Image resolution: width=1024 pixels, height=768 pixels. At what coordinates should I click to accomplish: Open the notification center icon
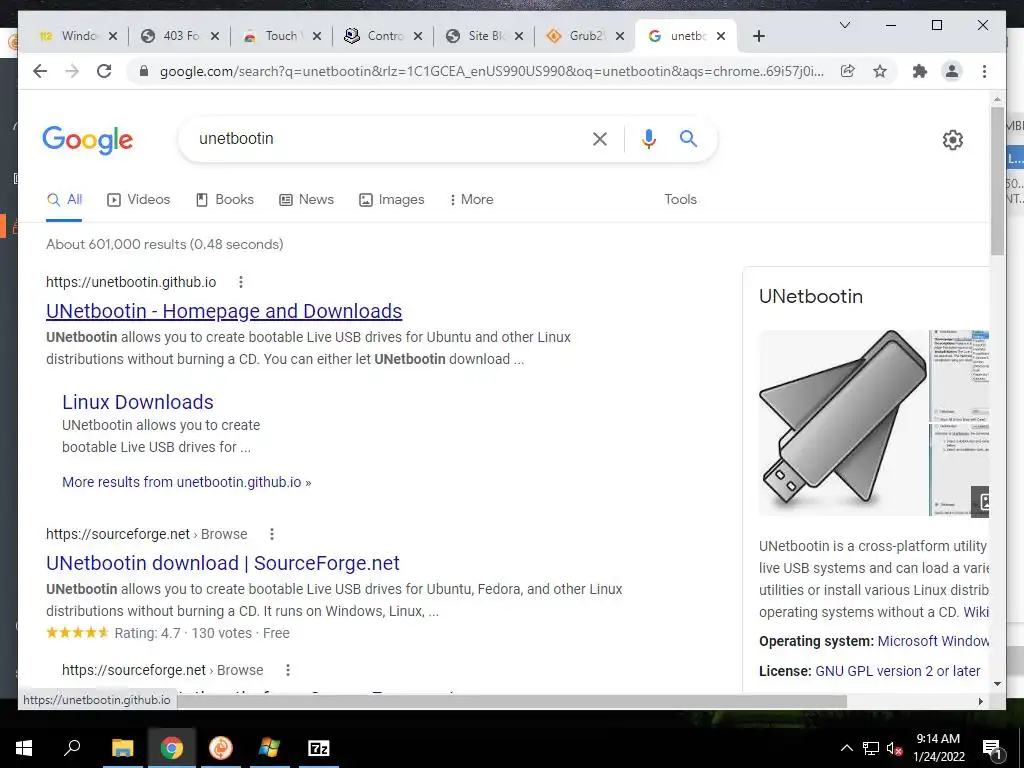click(x=992, y=749)
